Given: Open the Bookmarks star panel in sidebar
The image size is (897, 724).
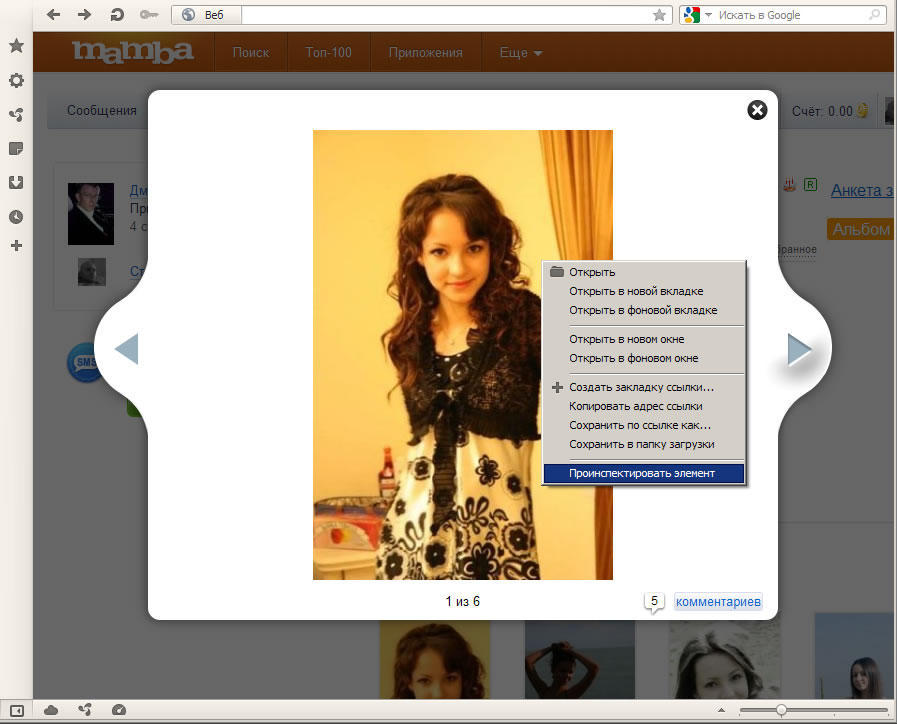Looking at the screenshot, I should [16, 46].
